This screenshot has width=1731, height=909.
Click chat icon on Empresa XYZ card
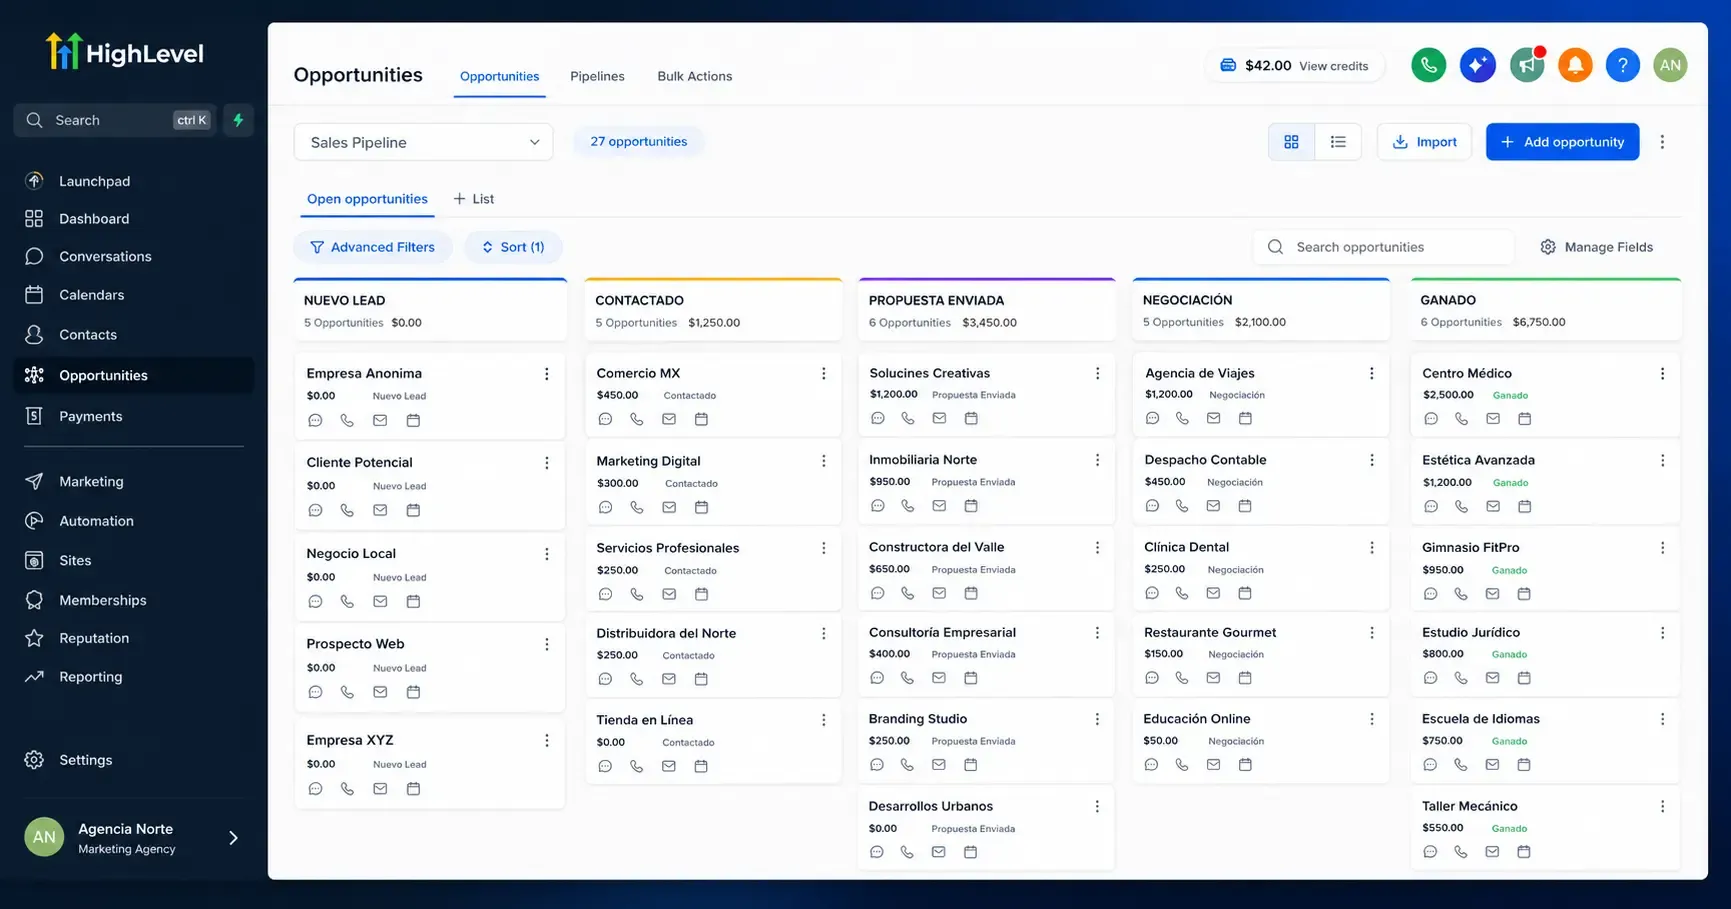click(x=315, y=789)
